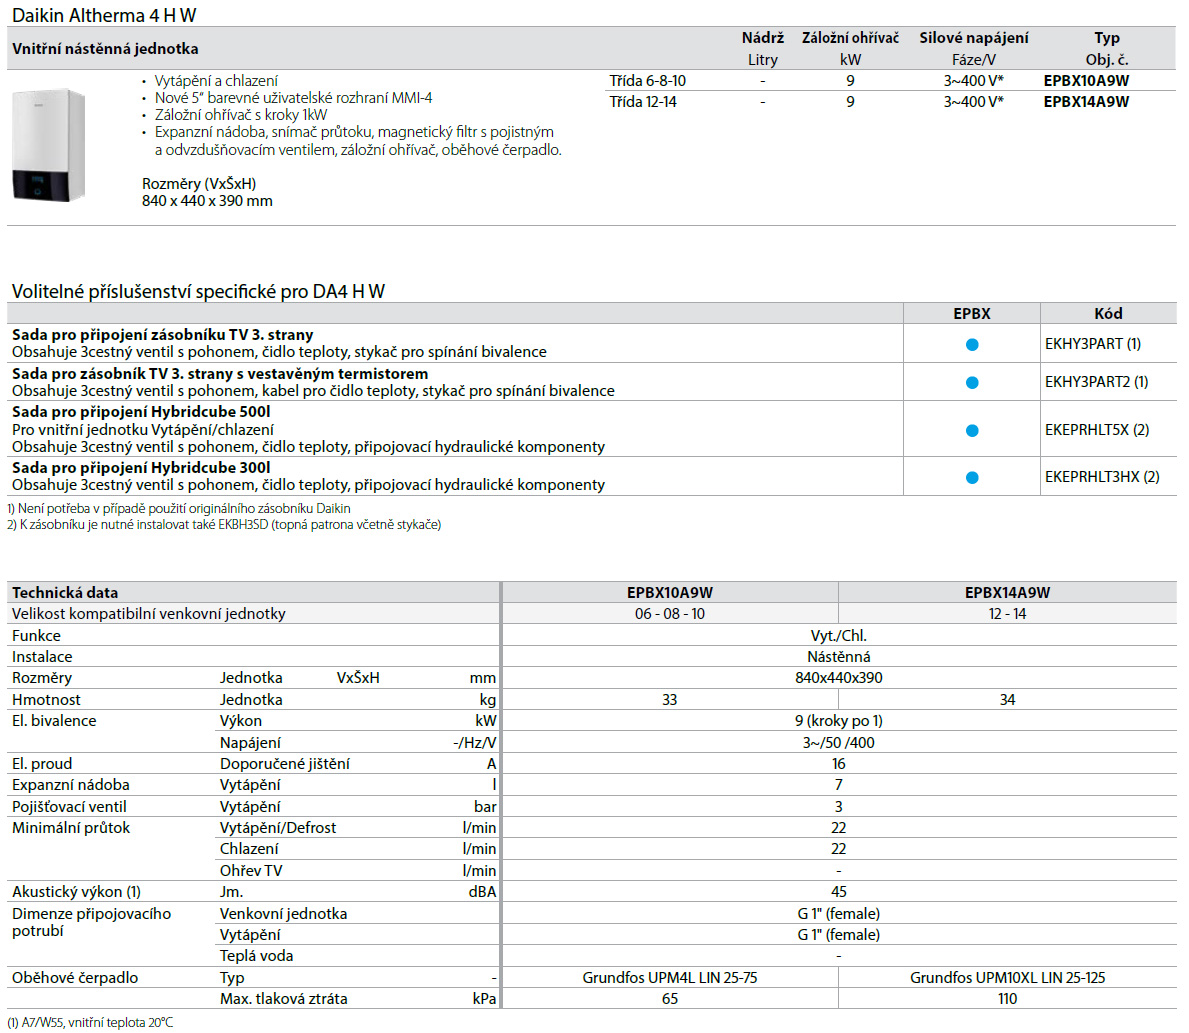Viewport: 1189px width, 1033px height.
Task: Click the Kód column header
Action: (1108, 313)
